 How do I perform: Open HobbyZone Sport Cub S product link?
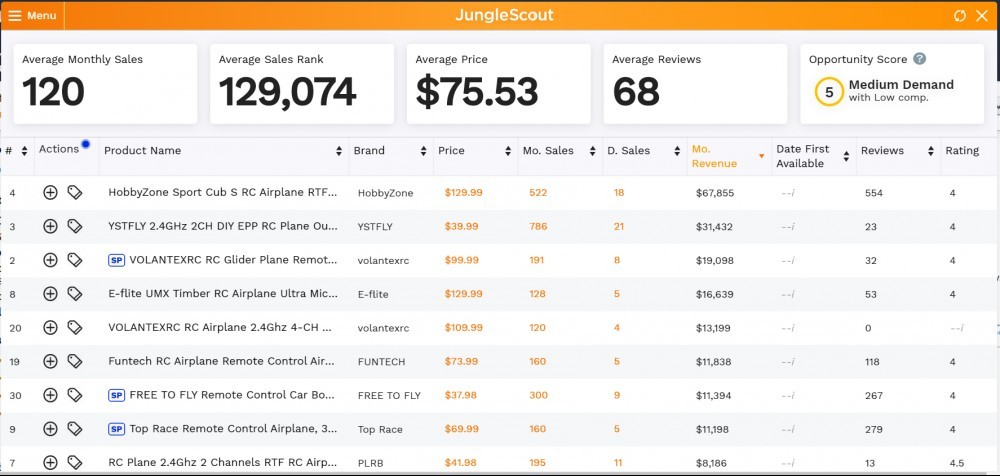click(223, 193)
